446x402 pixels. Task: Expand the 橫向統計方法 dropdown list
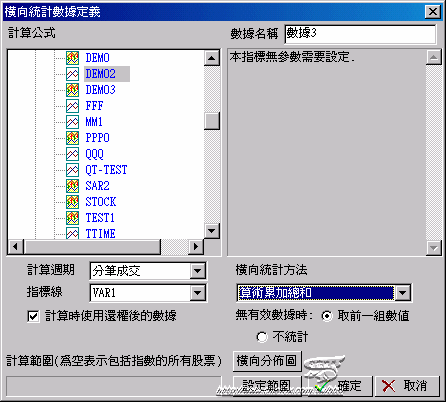tap(403, 293)
